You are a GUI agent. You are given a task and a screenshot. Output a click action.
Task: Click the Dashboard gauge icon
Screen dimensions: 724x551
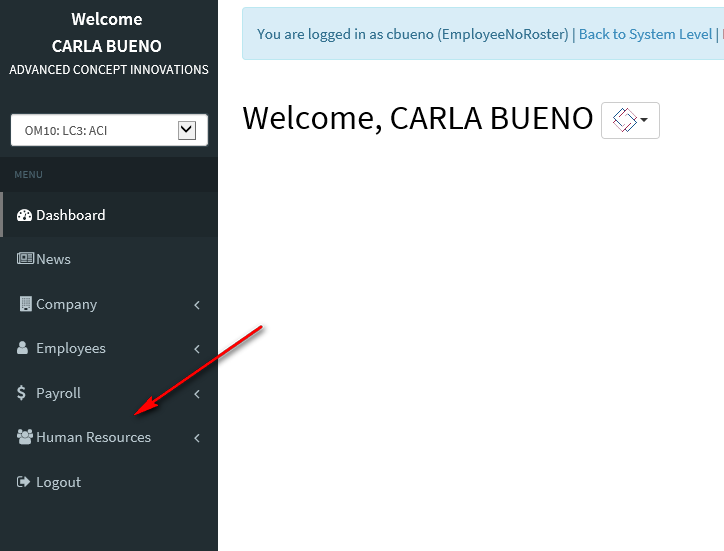(x=24, y=215)
